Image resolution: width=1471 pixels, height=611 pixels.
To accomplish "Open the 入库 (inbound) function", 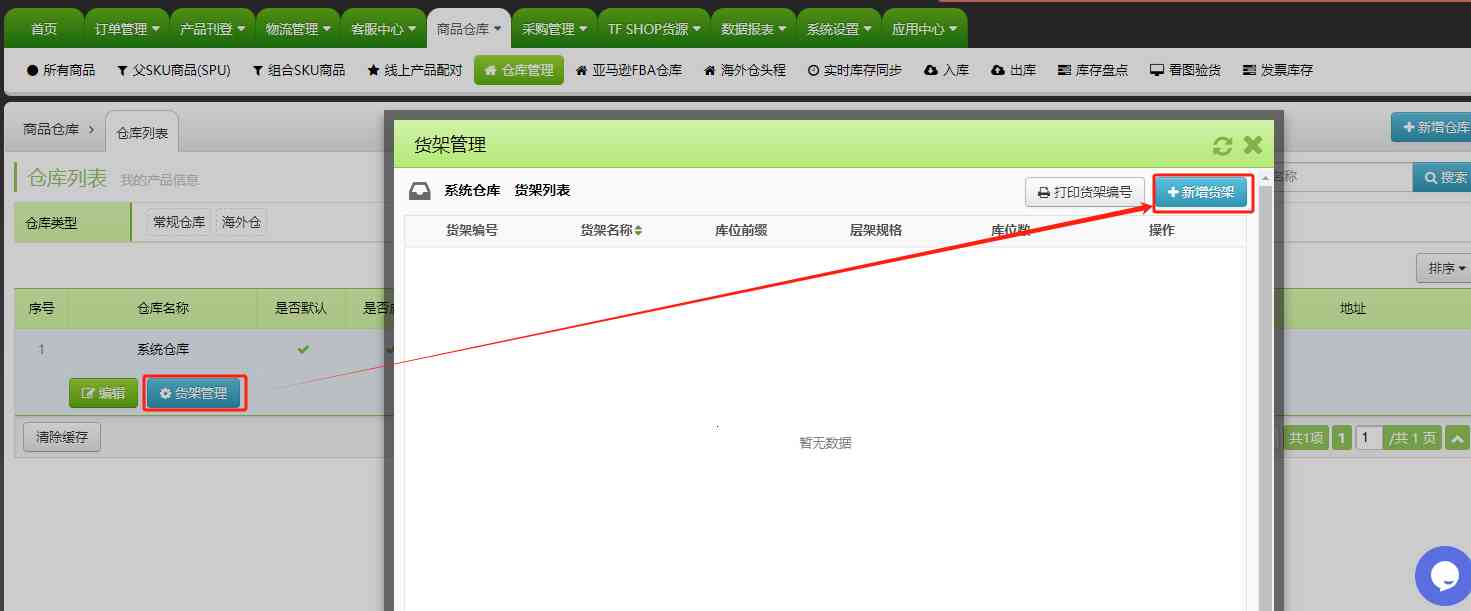I will pyautogui.click(x=946, y=69).
